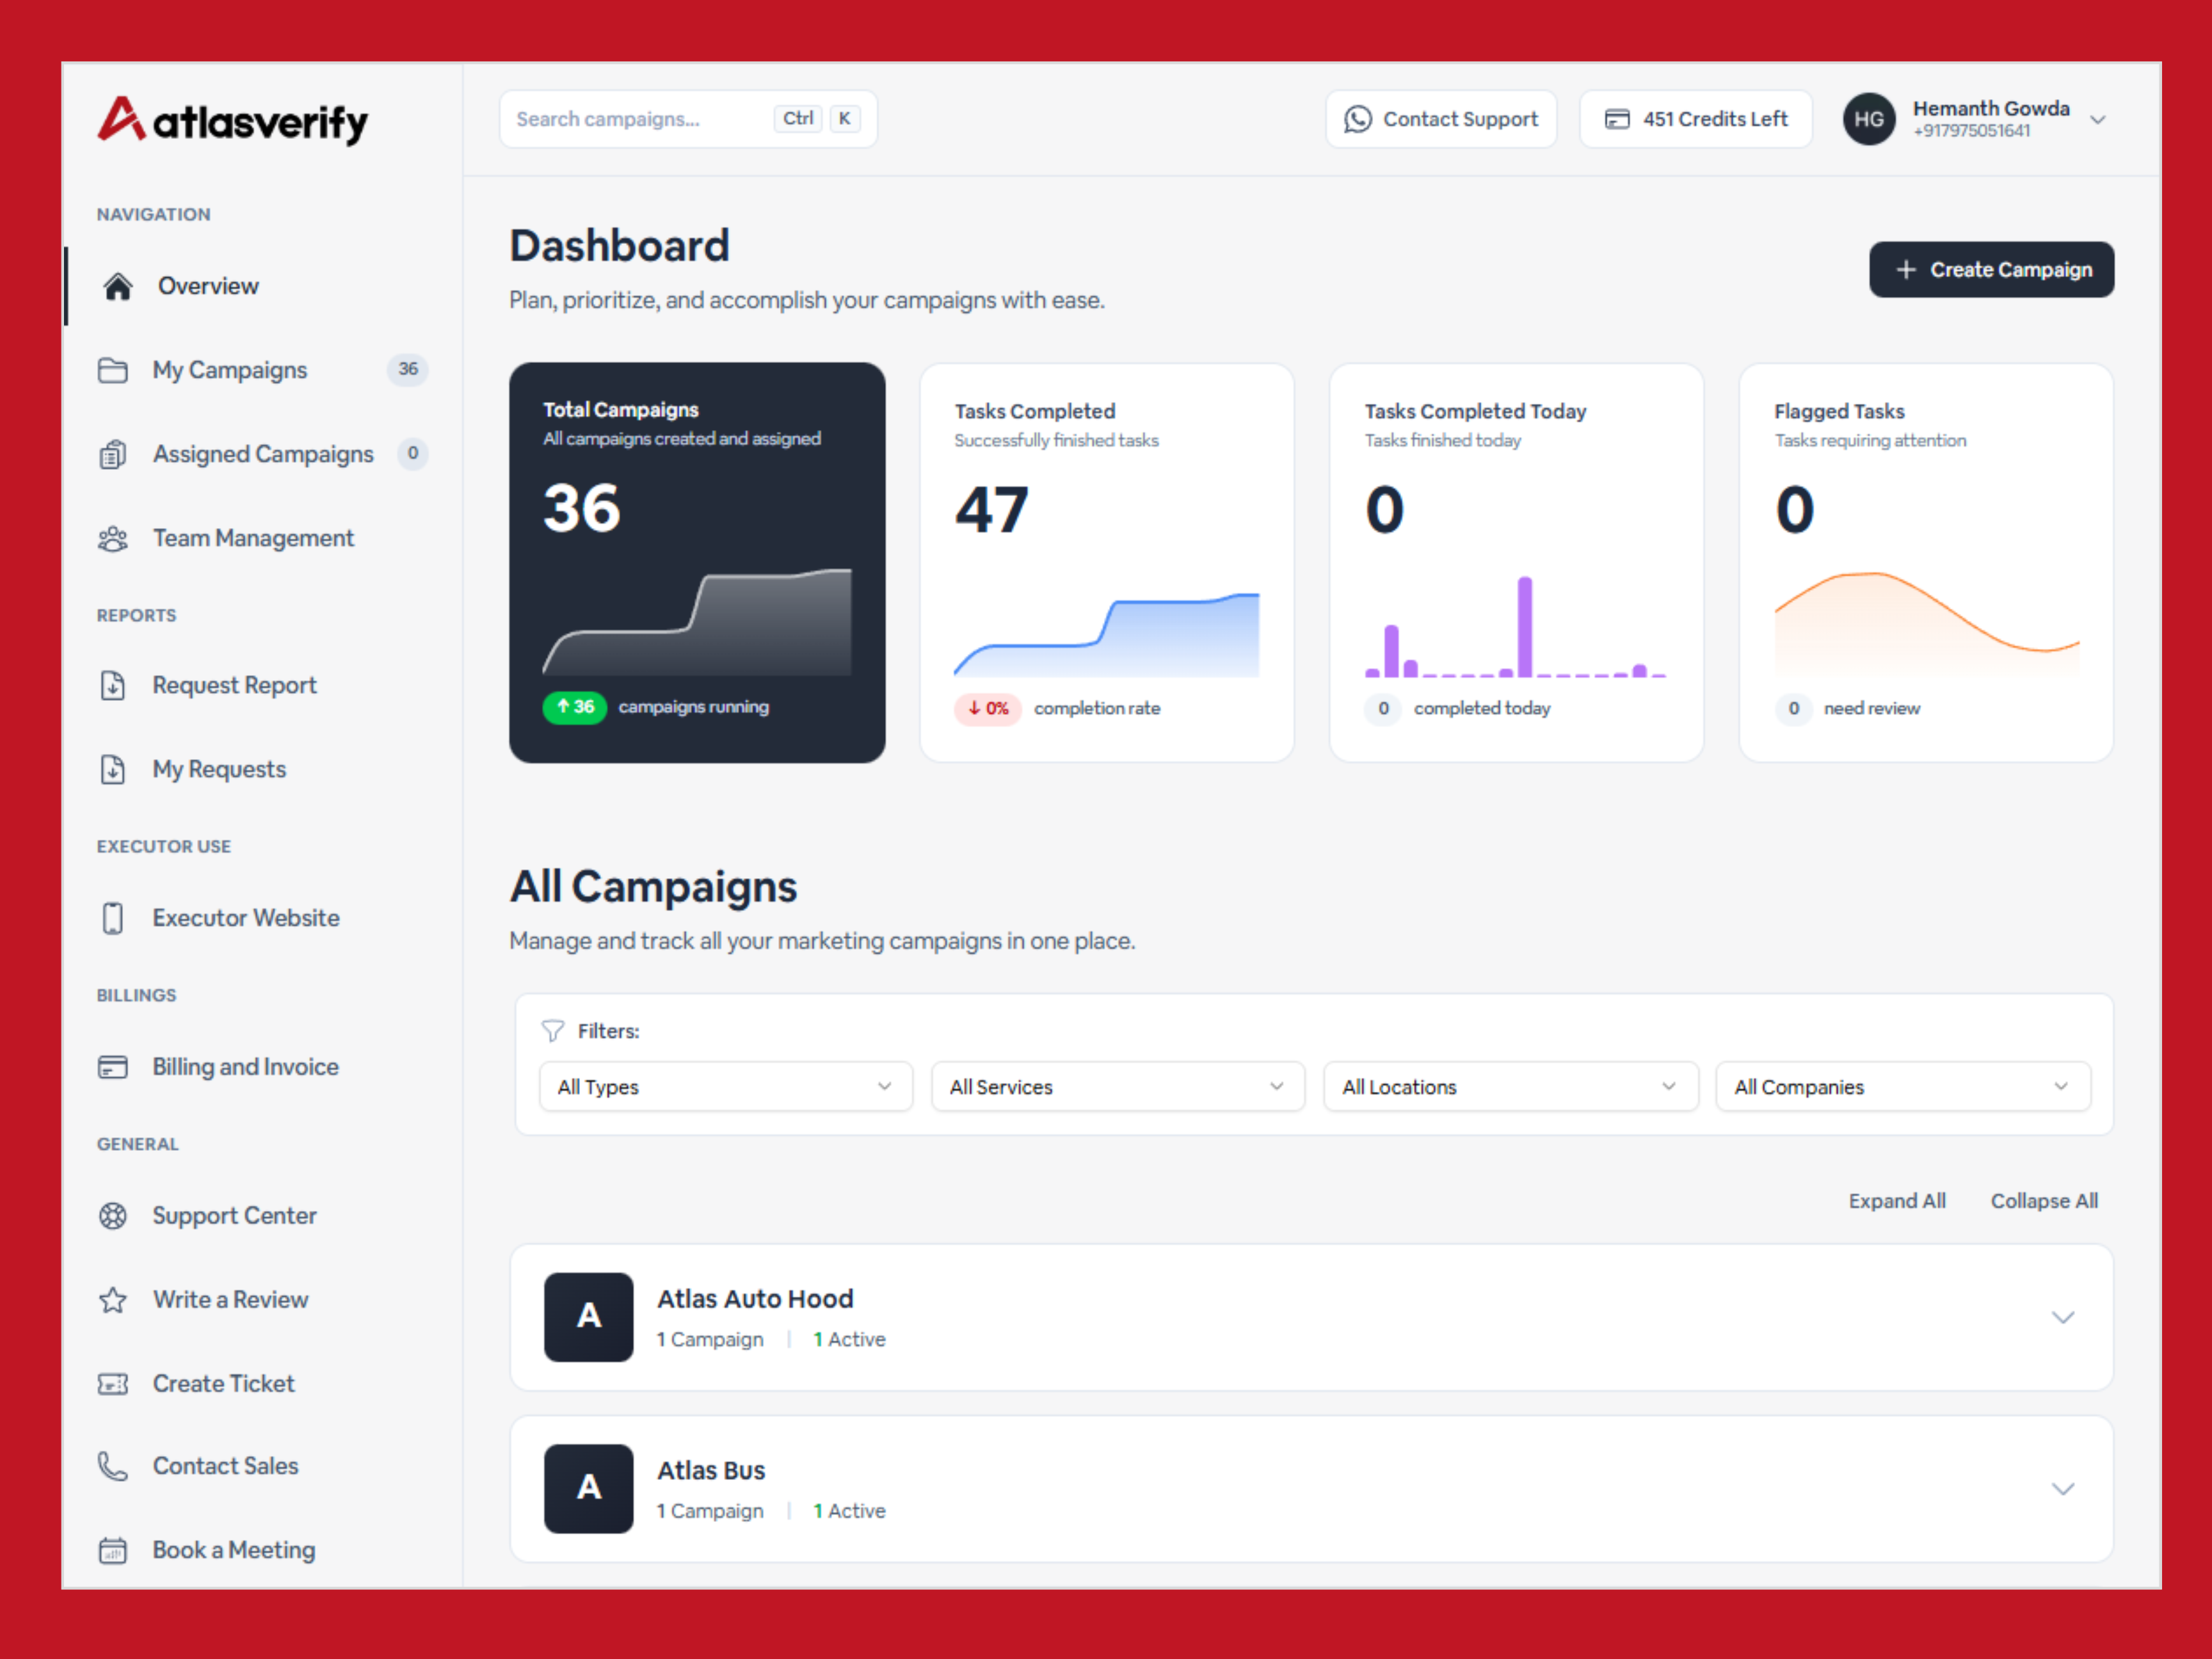
Task: Click the HG user avatar
Action: point(1868,120)
